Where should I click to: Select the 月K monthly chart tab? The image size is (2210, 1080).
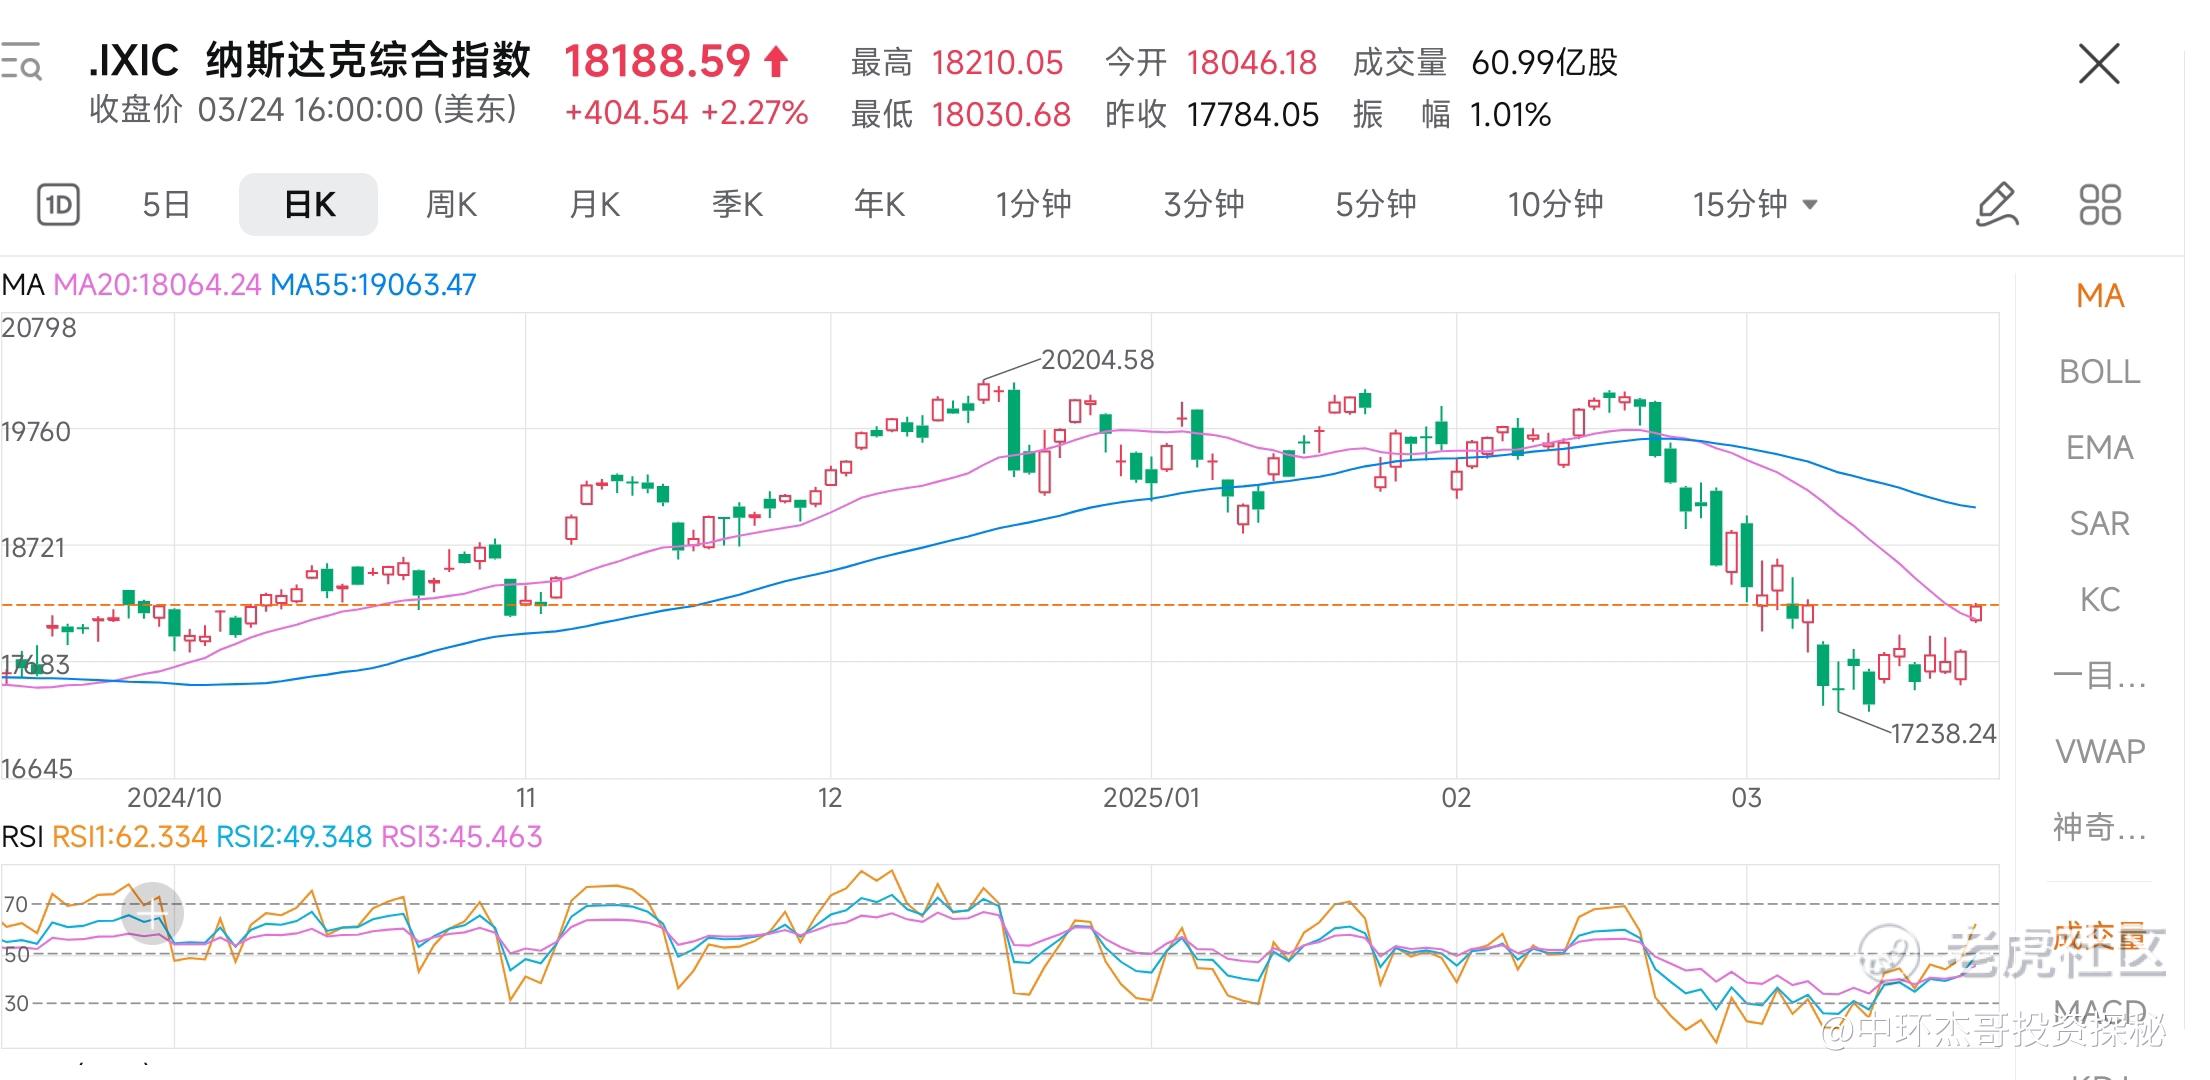594,205
